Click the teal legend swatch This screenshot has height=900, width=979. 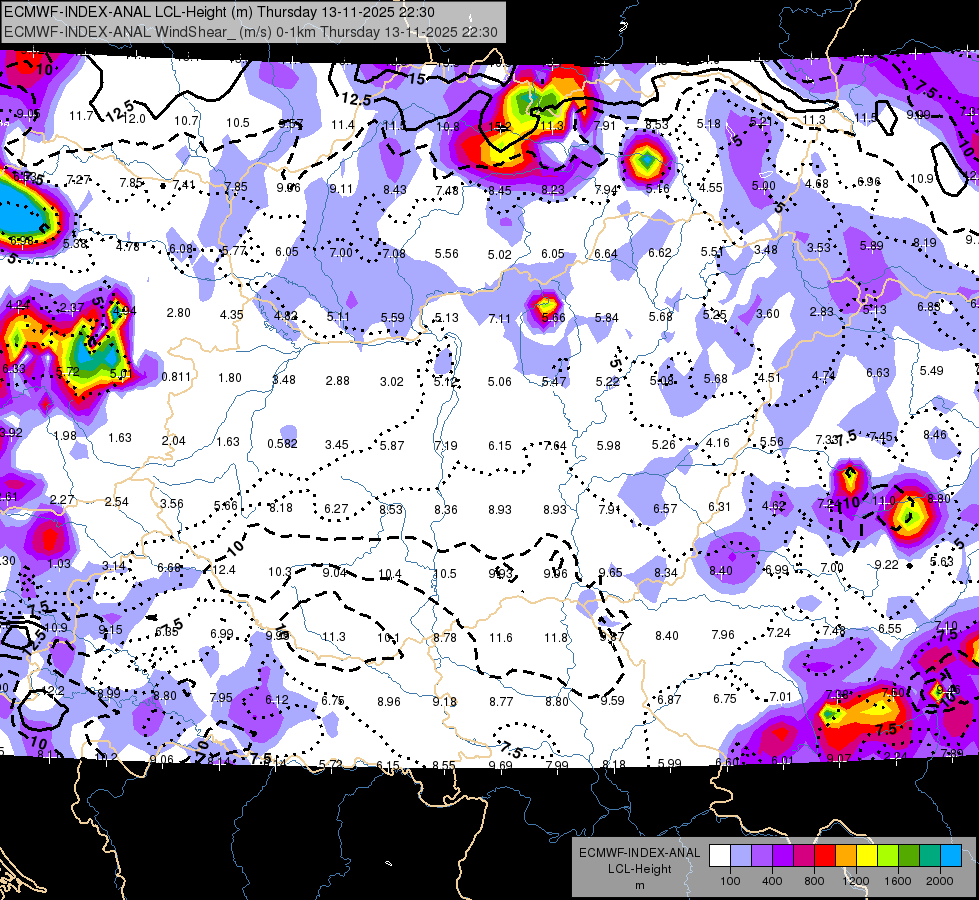click(929, 856)
